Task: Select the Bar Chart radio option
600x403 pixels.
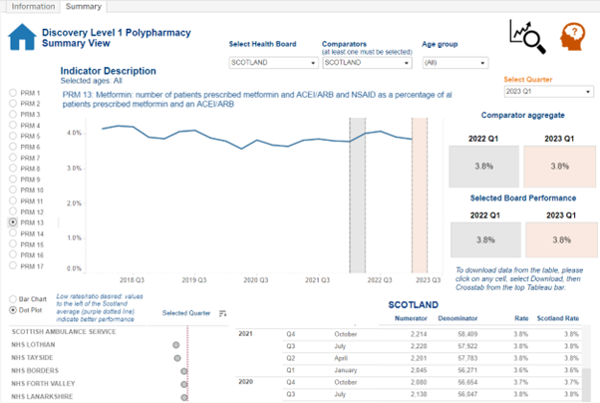Action: click(x=12, y=299)
